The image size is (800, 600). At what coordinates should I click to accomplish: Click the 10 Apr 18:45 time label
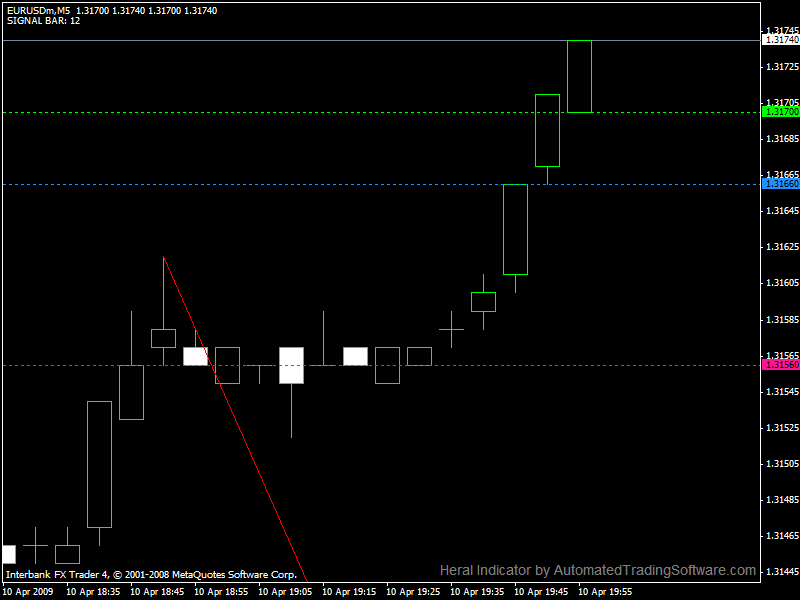[x=157, y=592]
